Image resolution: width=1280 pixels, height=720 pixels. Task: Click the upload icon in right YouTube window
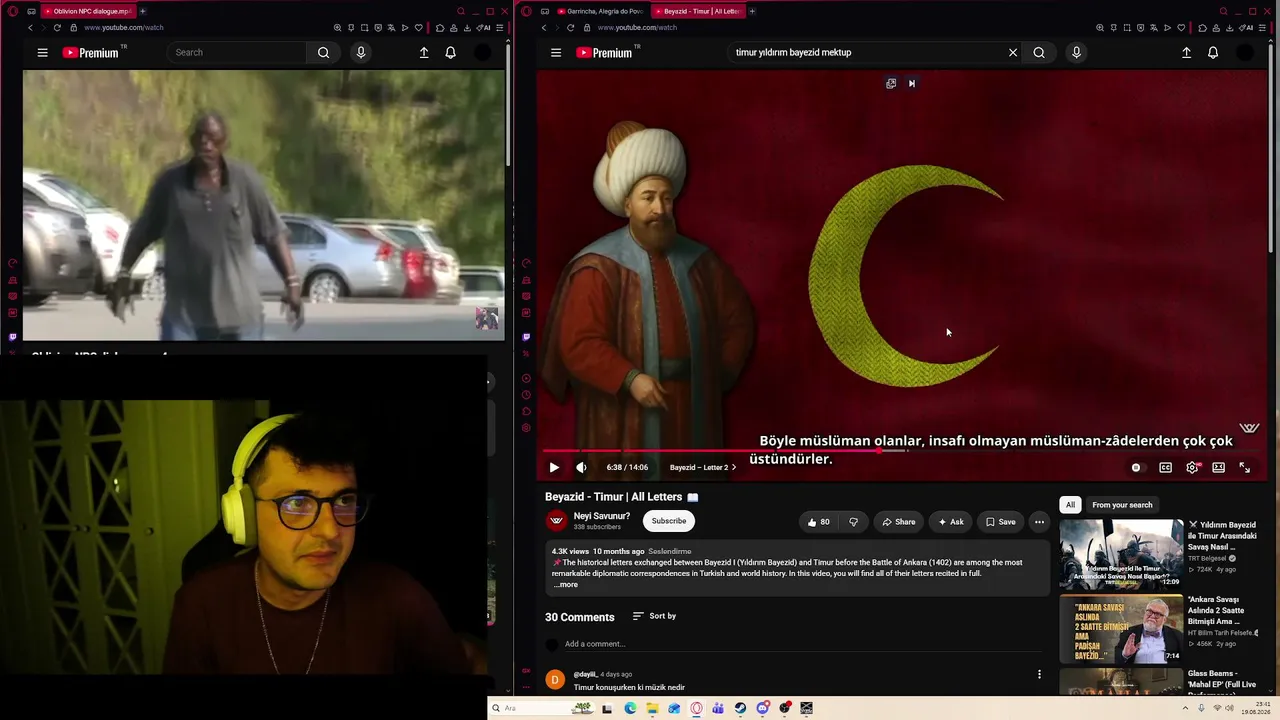(1187, 53)
